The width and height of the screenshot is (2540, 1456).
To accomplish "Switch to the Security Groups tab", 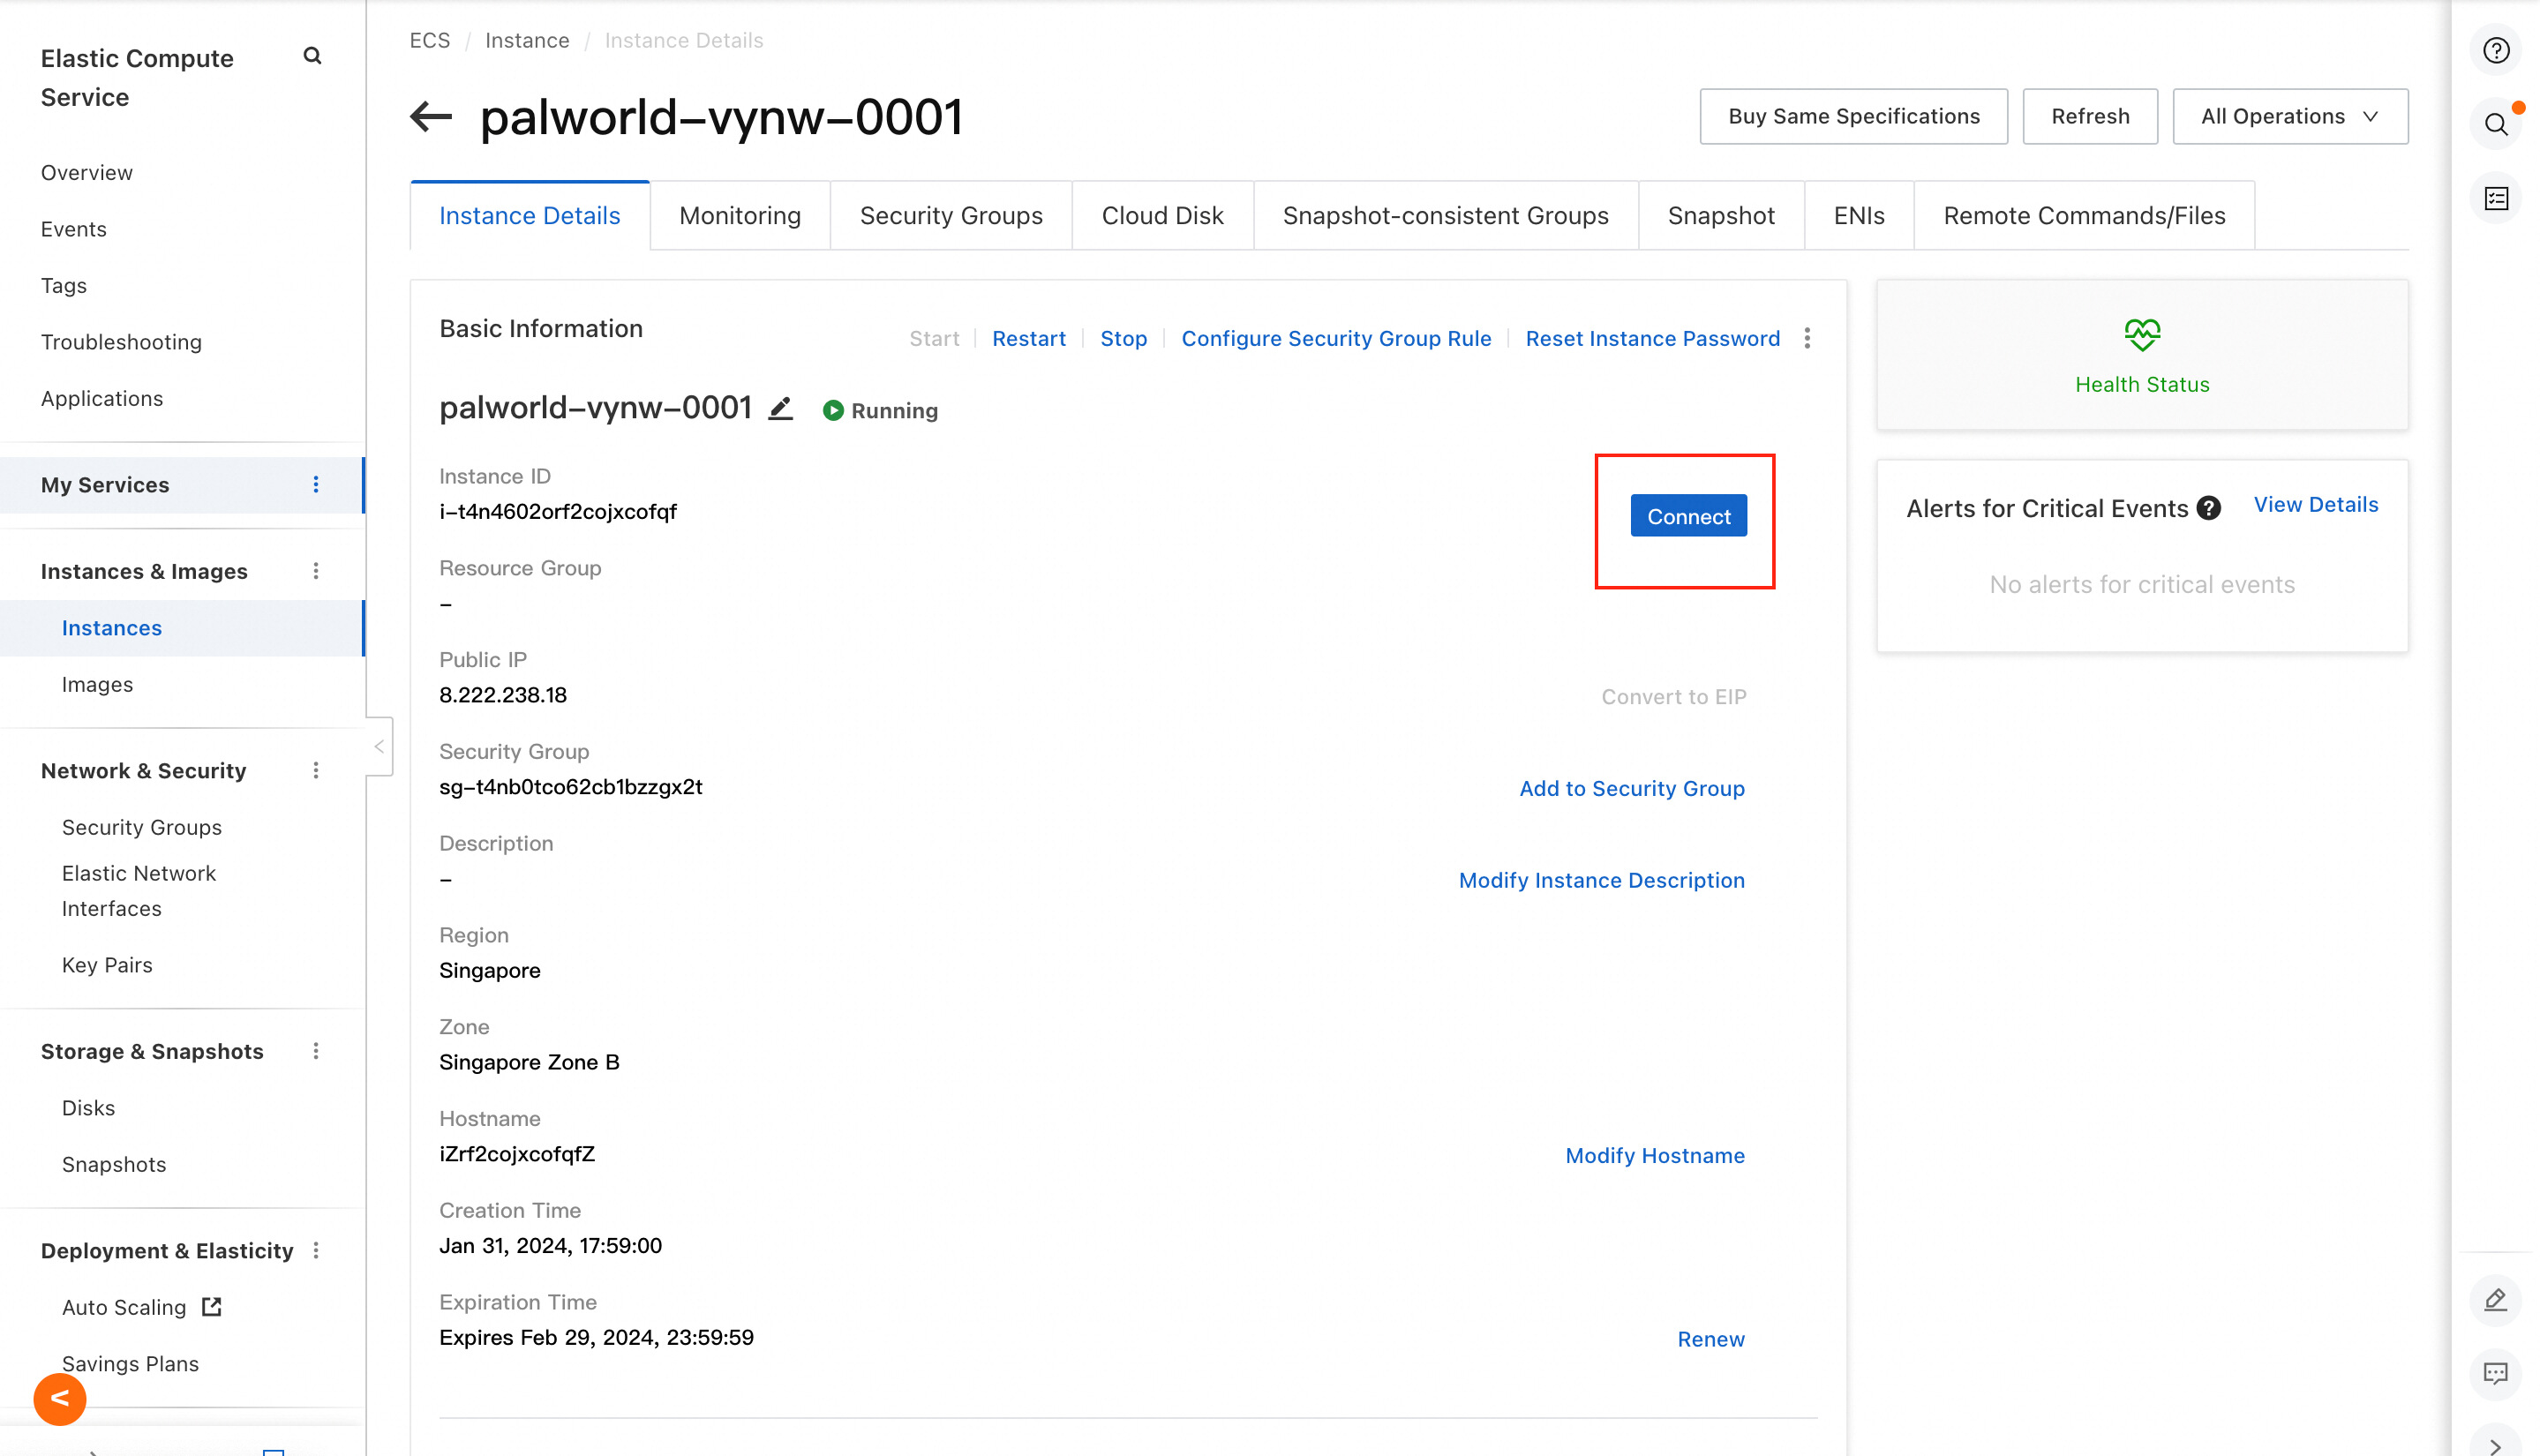I will pos(951,215).
